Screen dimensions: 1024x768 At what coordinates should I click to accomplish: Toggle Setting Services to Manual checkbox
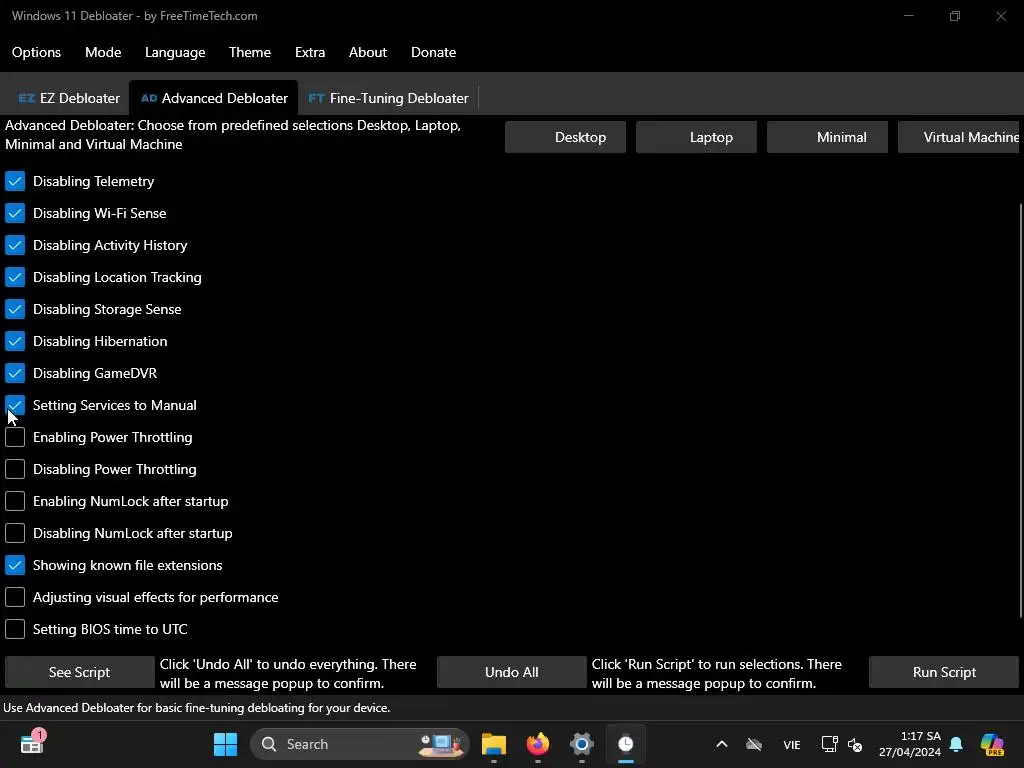pyautogui.click(x=15, y=405)
